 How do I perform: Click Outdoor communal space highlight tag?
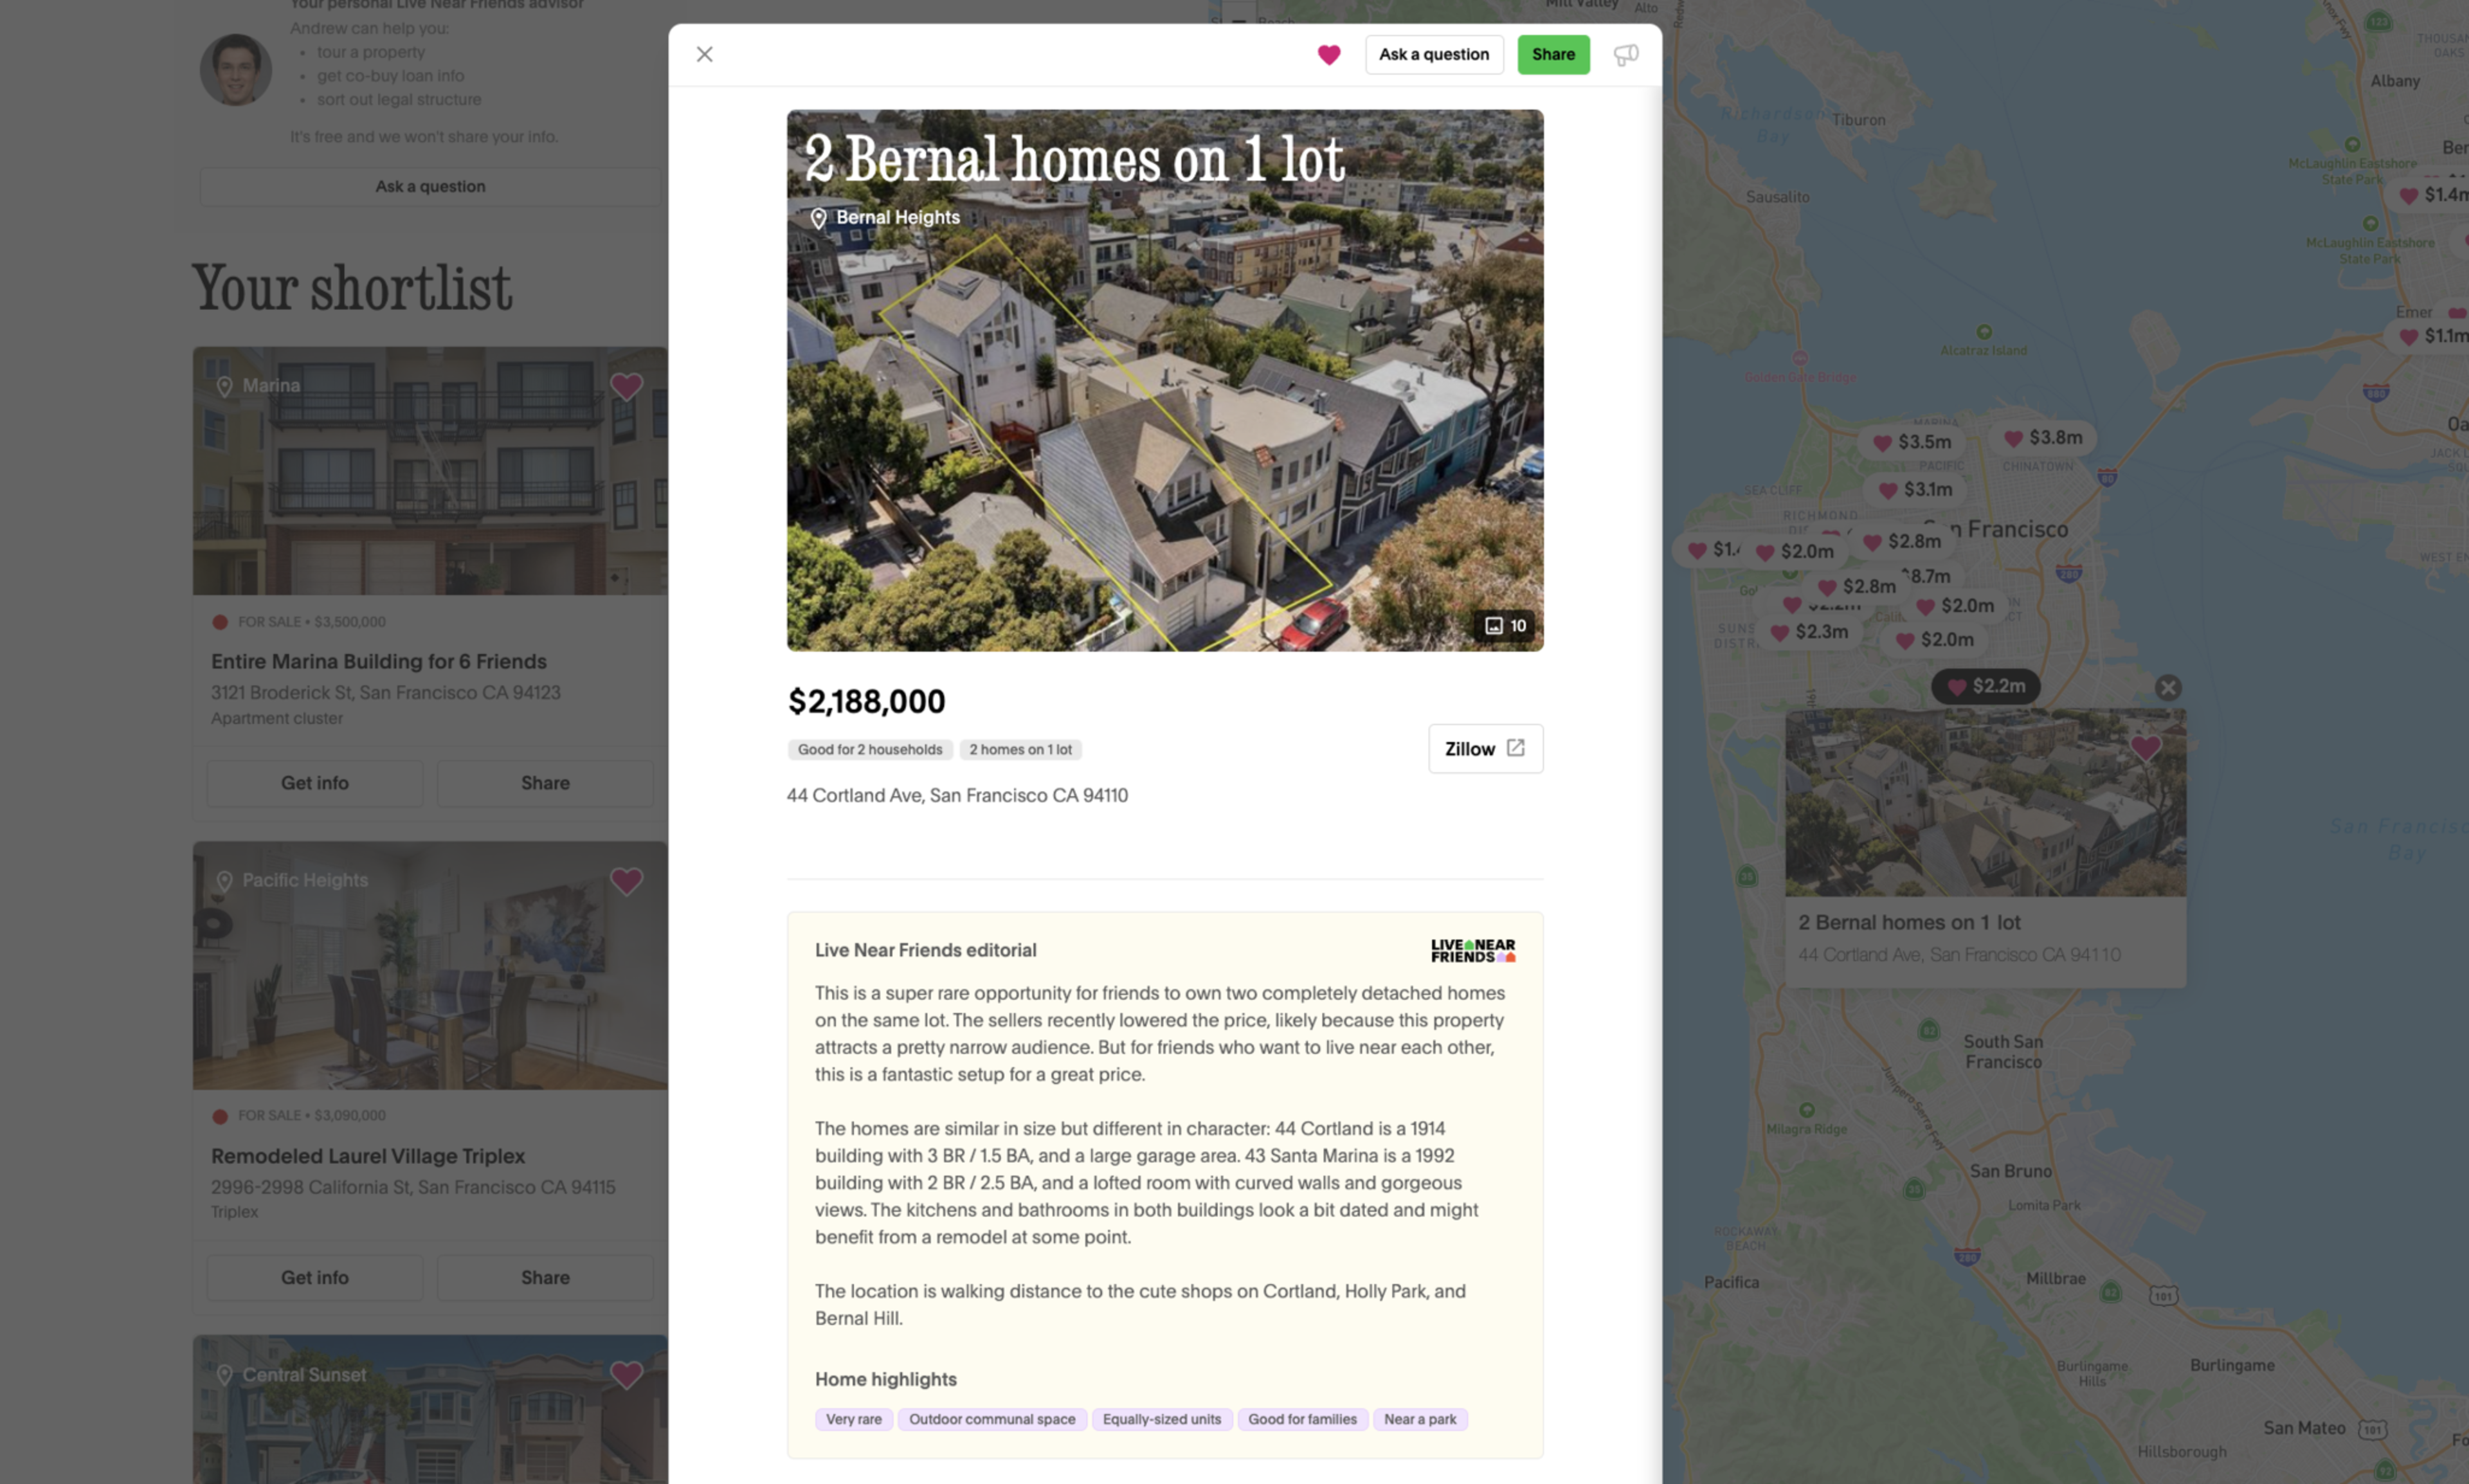(x=991, y=1419)
